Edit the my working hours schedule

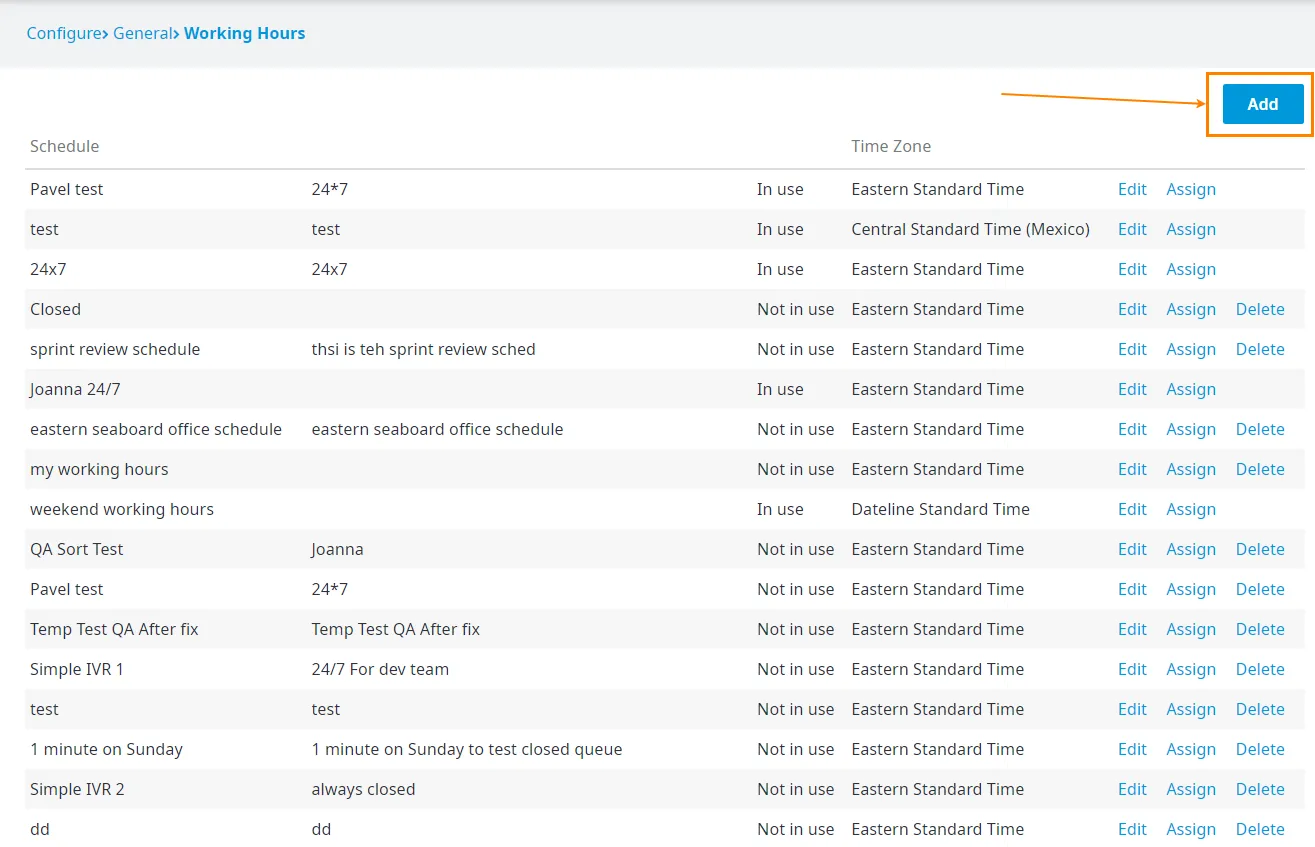[x=1132, y=469]
